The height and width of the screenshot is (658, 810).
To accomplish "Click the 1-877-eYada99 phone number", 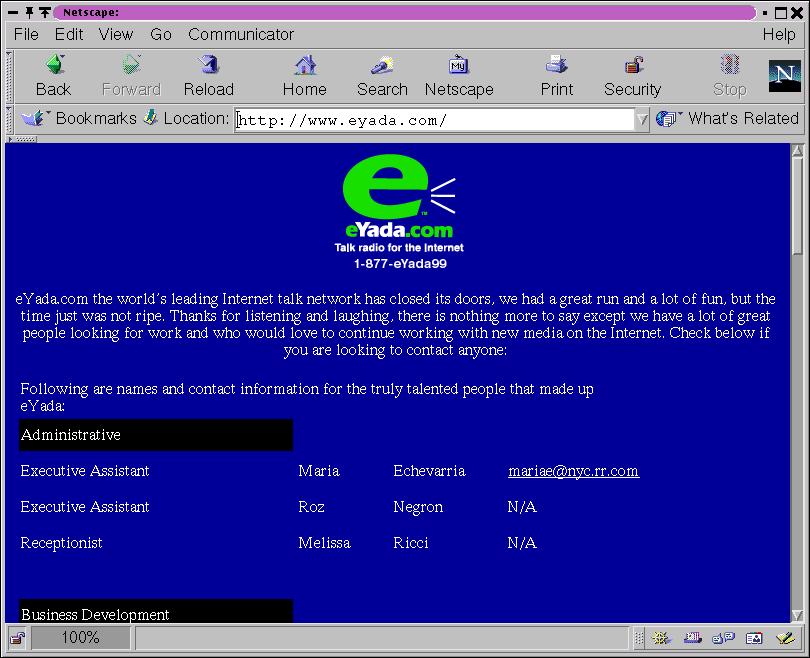I will [x=400, y=264].
